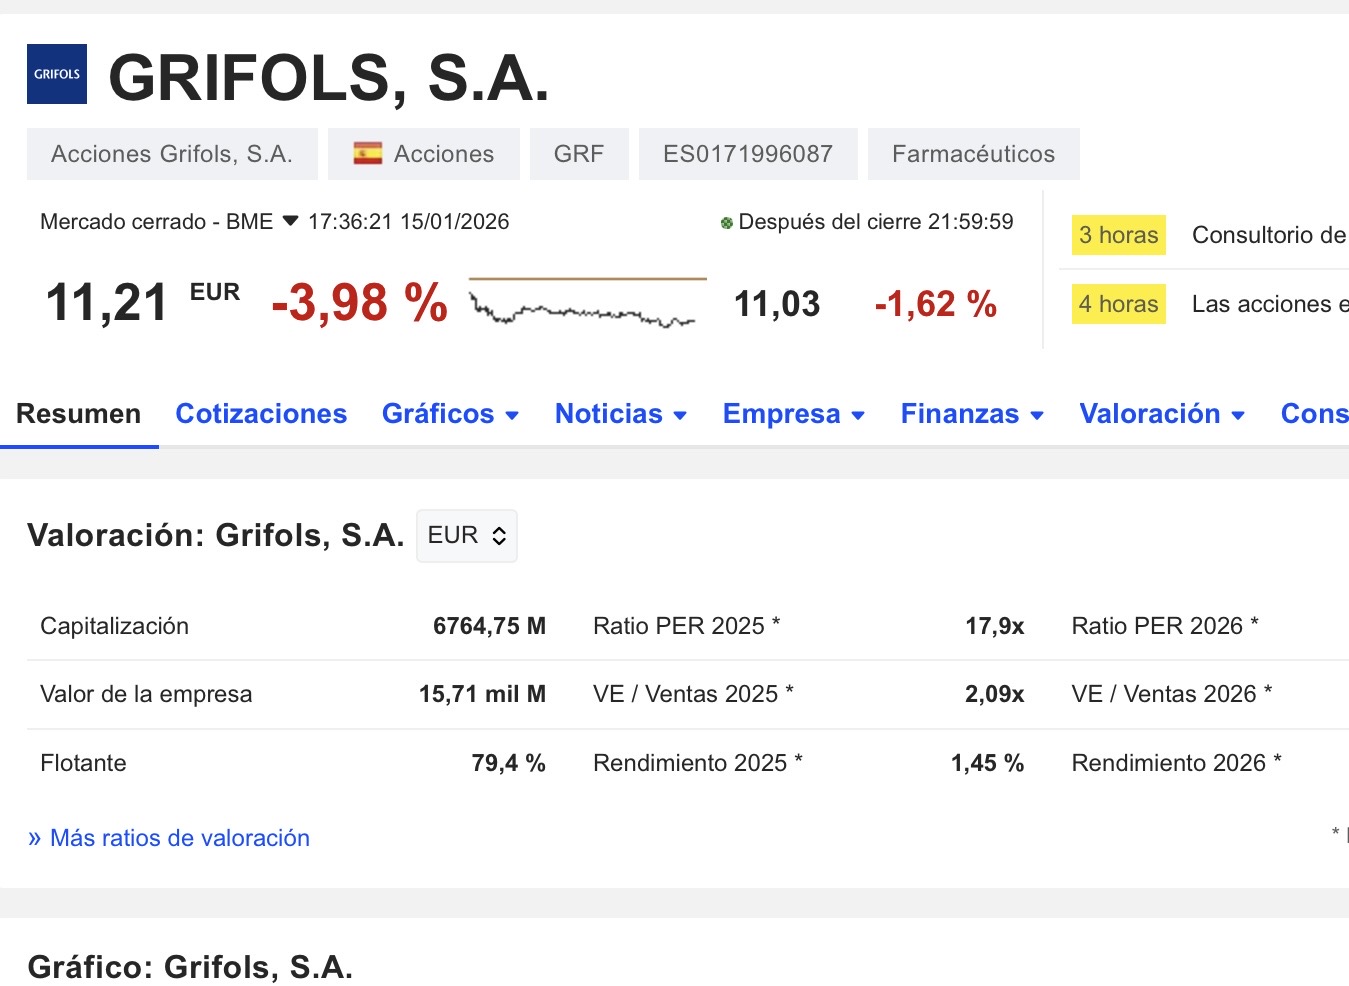Open the Consultorio de news headline
Viewport: 1349px width, 986px height.
tap(1268, 235)
